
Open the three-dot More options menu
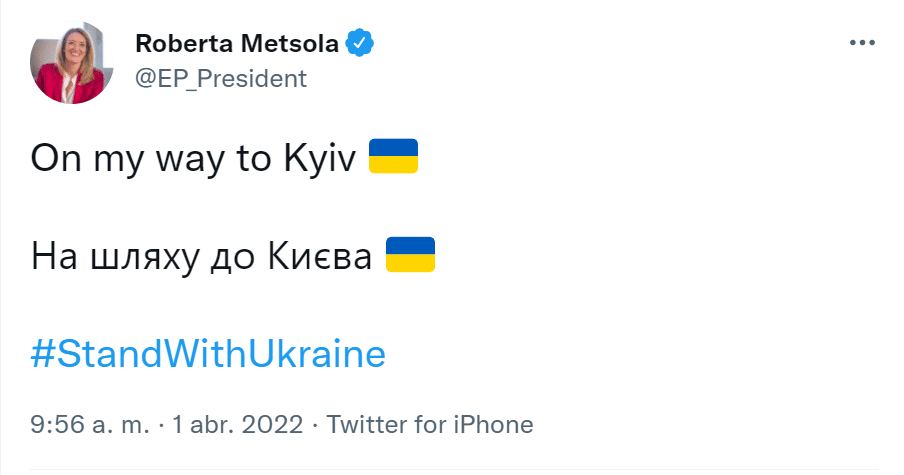coord(861,43)
